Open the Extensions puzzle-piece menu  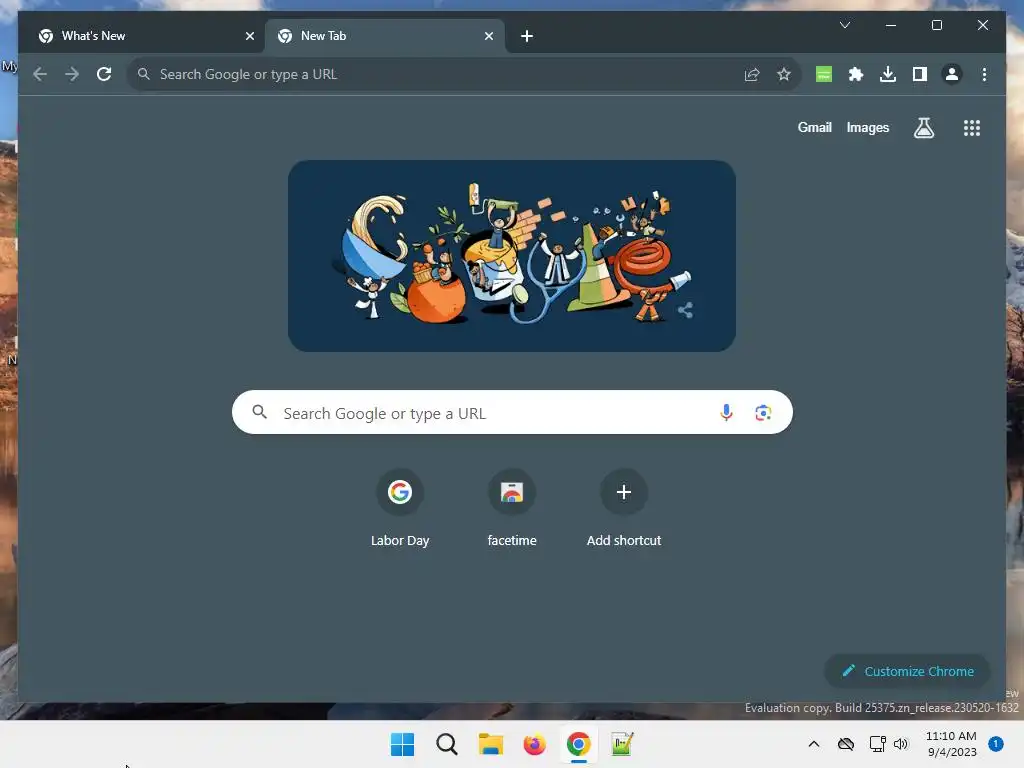(x=856, y=74)
